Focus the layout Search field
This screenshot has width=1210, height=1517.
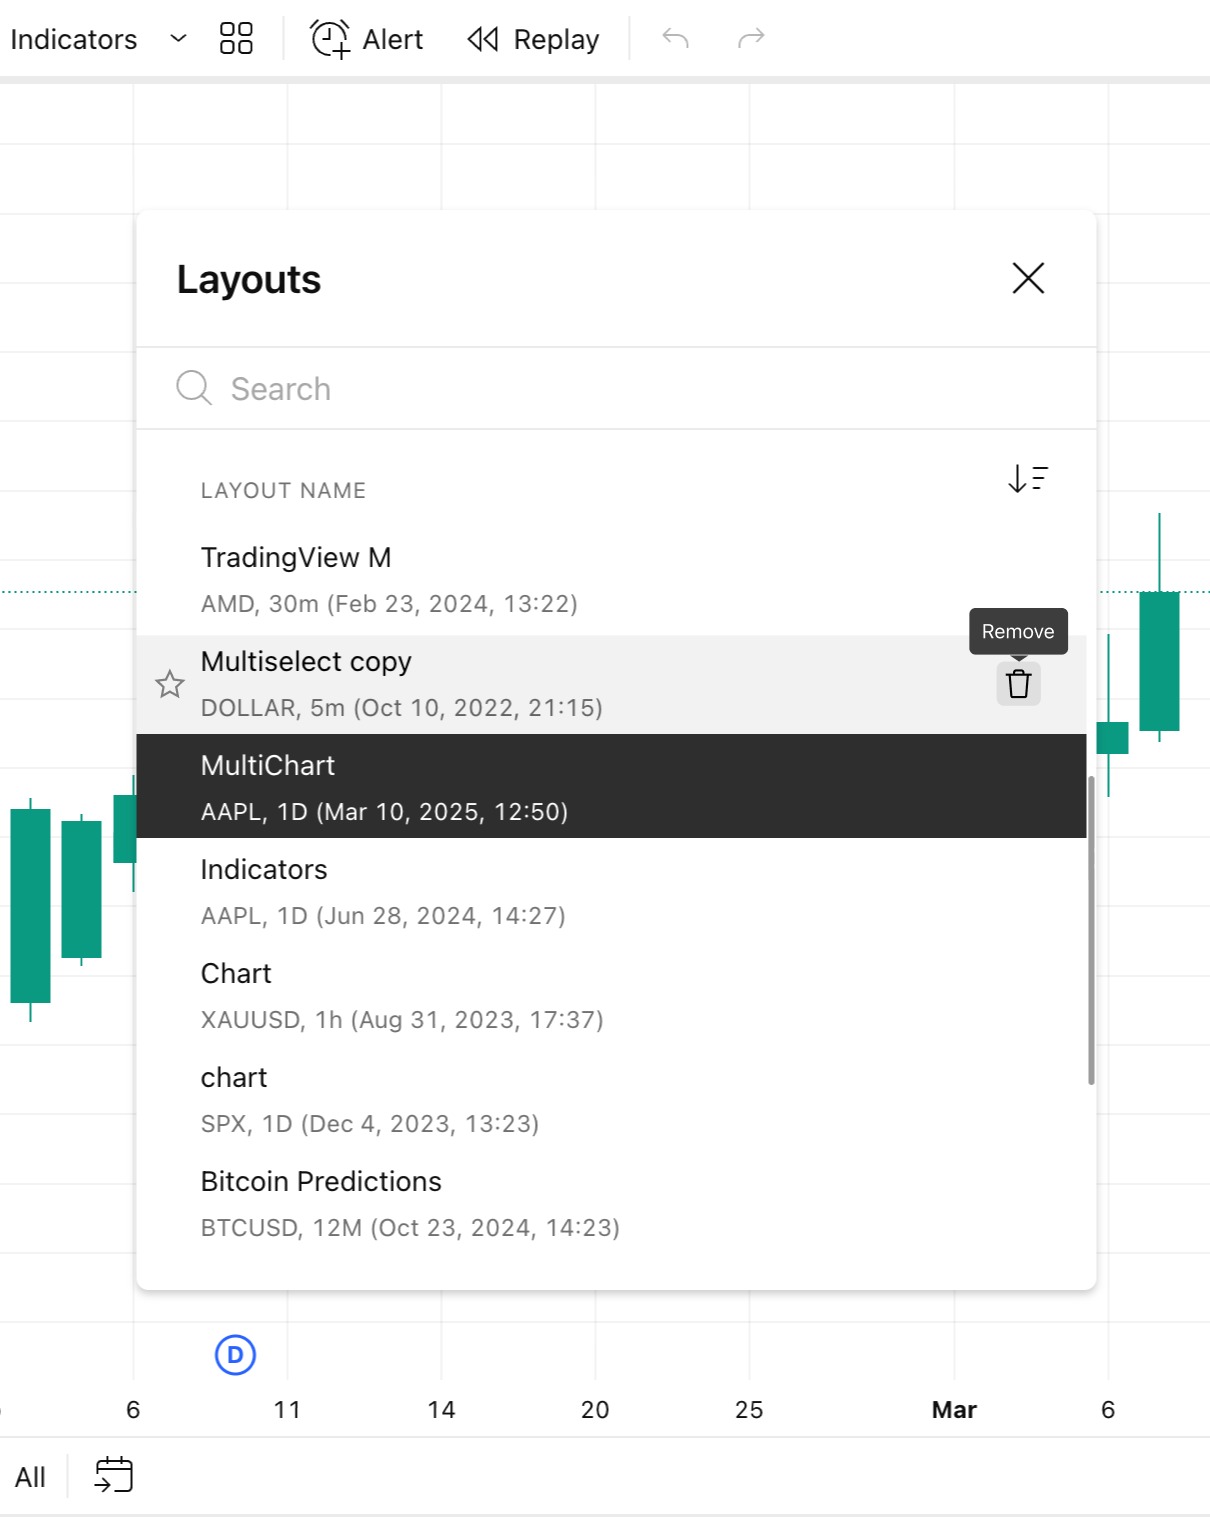coord(600,389)
